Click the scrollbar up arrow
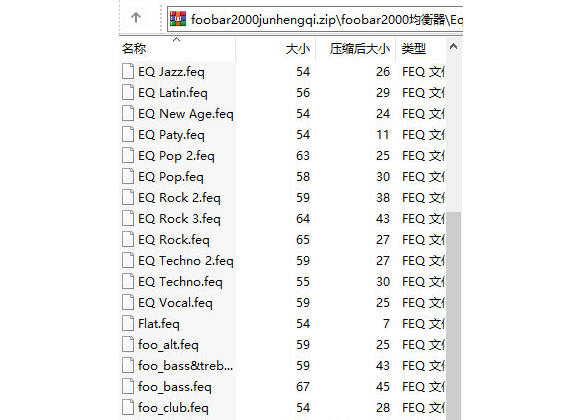 [x=453, y=47]
